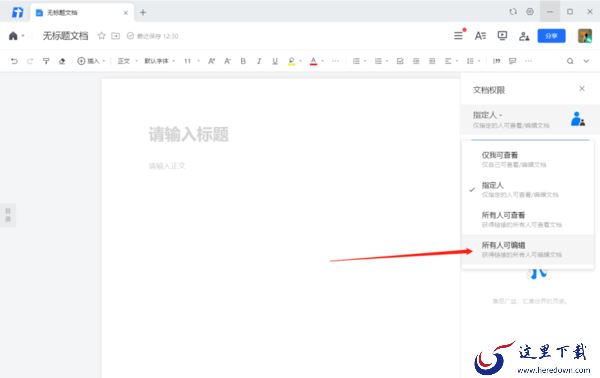The width and height of the screenshot is (600, 378).
Task: Click the clear formatting eraser icon
Action: 62,61
